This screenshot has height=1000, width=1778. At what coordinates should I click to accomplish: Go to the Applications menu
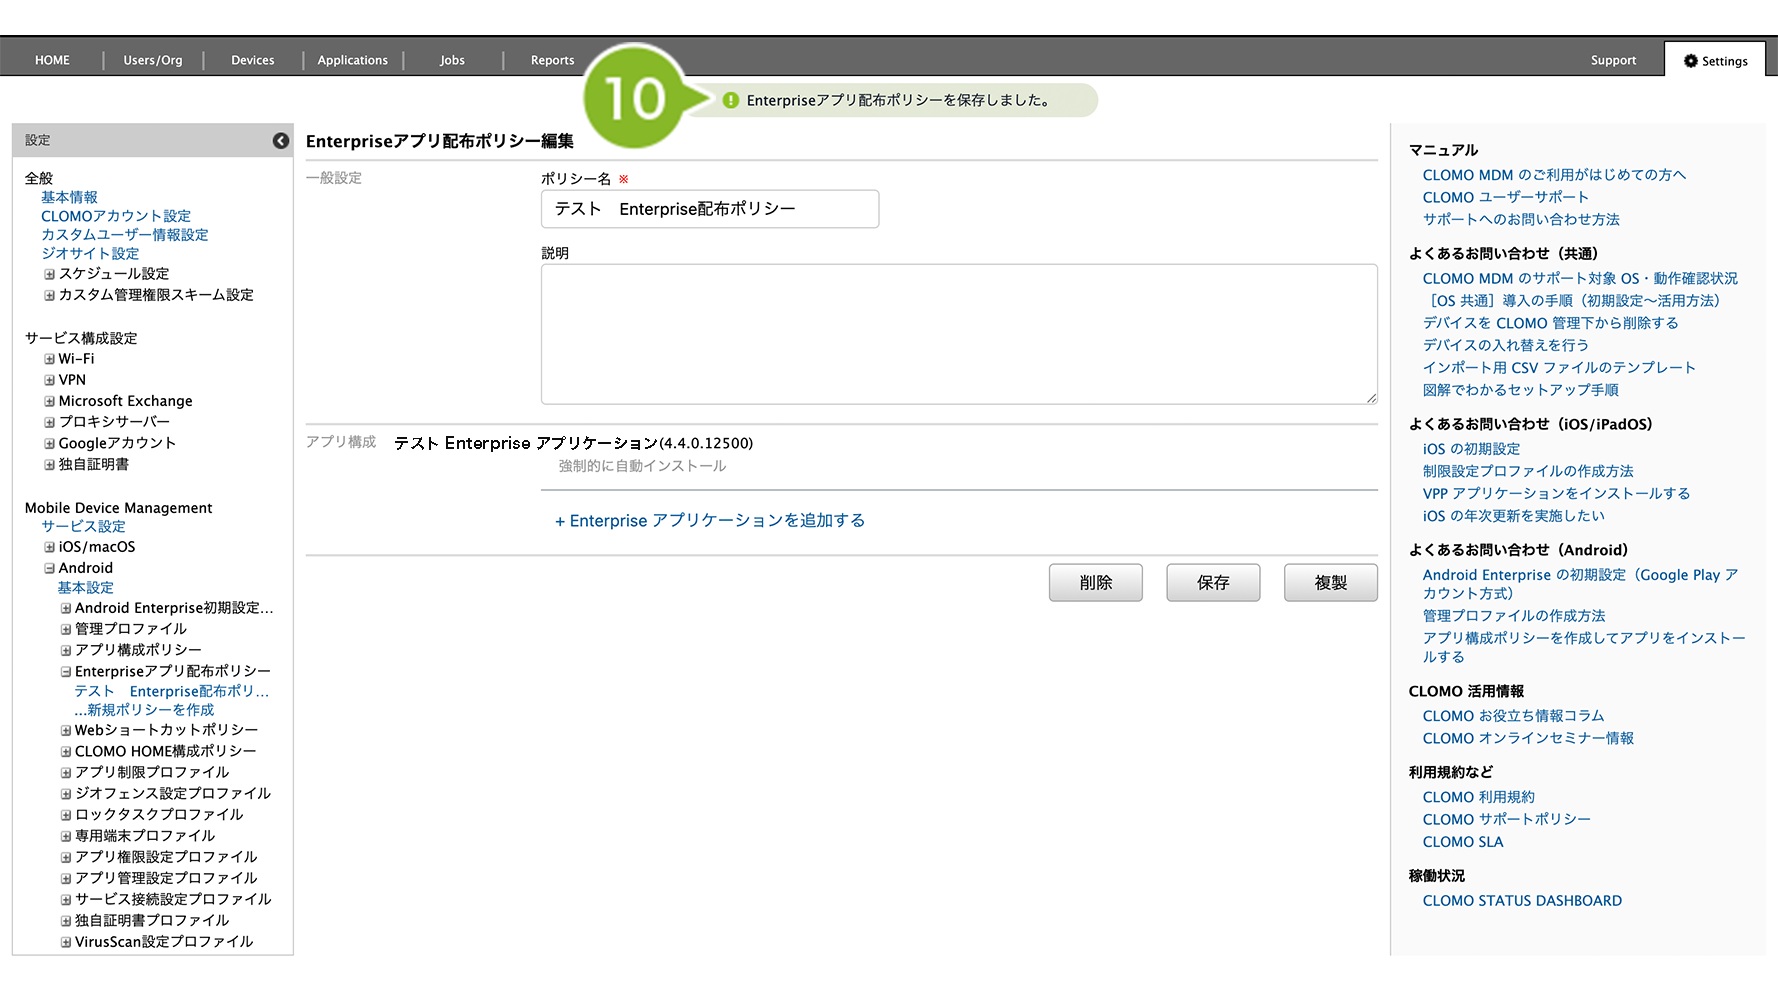(352, 60)
